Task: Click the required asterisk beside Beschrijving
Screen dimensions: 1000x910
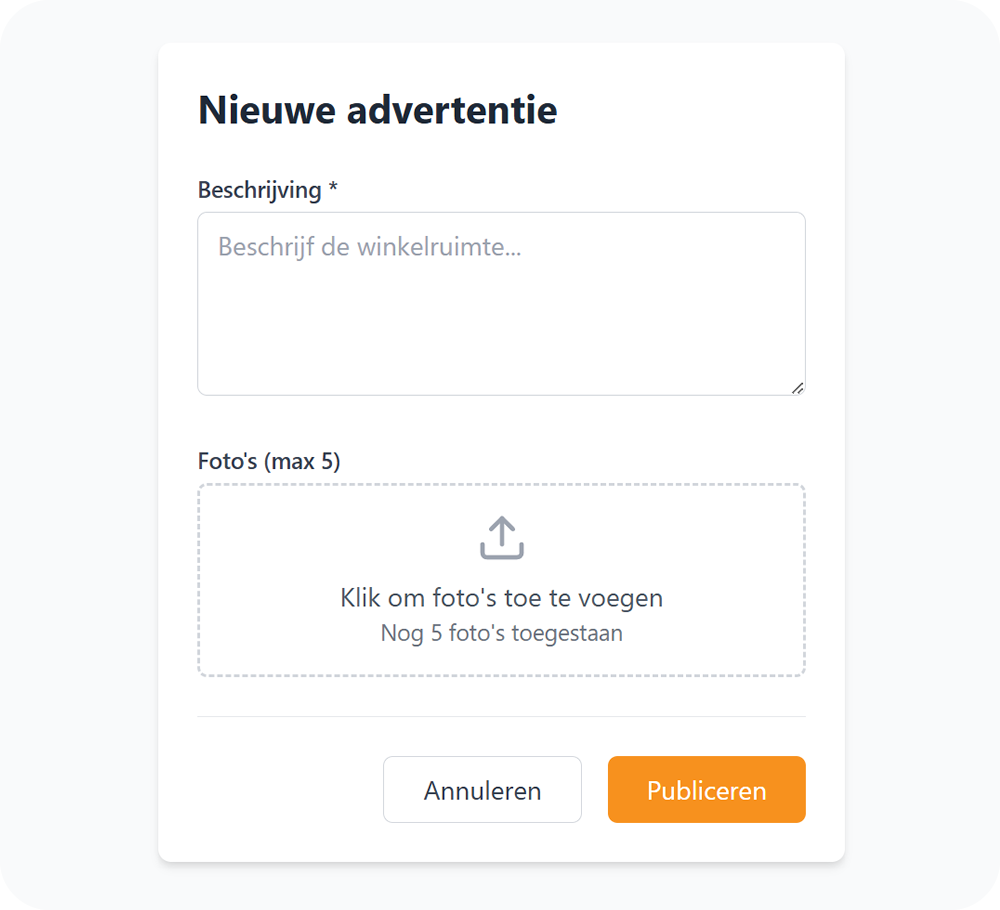Action: 333,187
